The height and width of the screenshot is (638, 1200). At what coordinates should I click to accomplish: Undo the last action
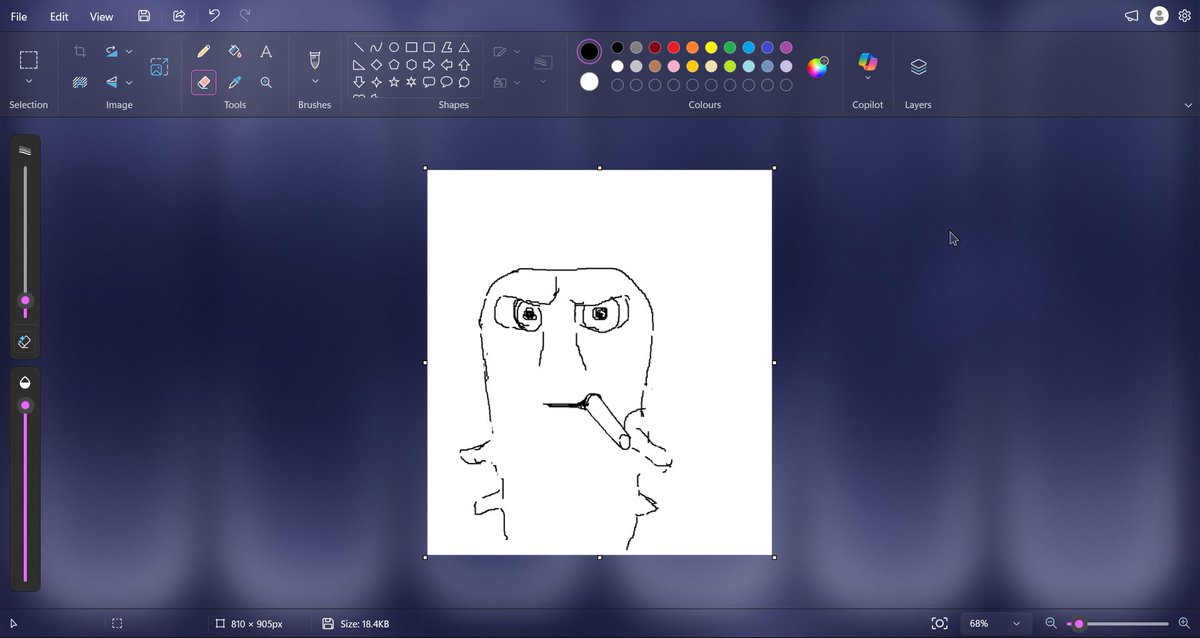coord(214,16)
